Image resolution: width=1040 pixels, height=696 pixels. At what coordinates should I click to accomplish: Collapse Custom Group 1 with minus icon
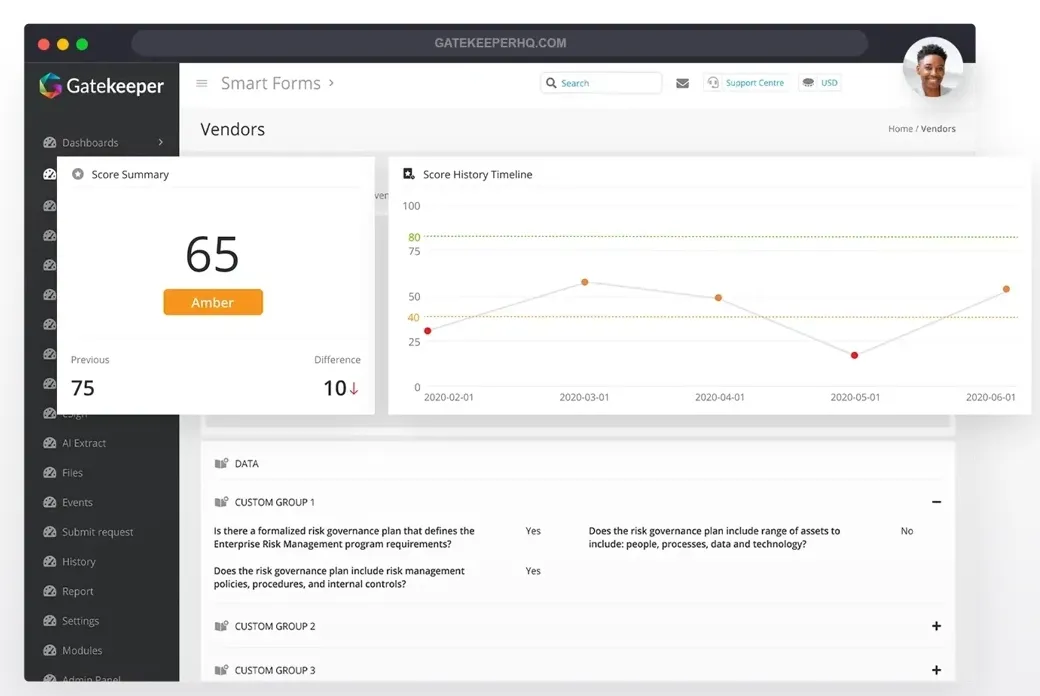pos(936,502)
